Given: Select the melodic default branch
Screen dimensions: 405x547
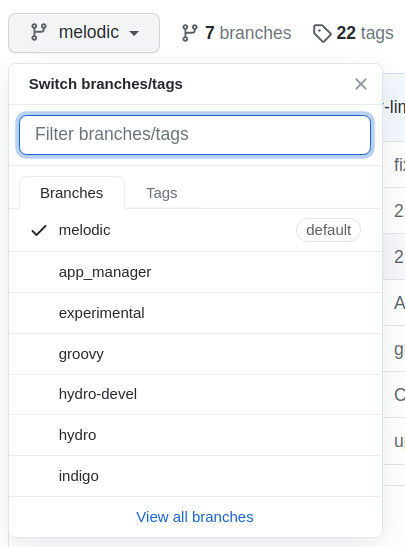Looking at the screenshot, I should [x=195, y=230].
